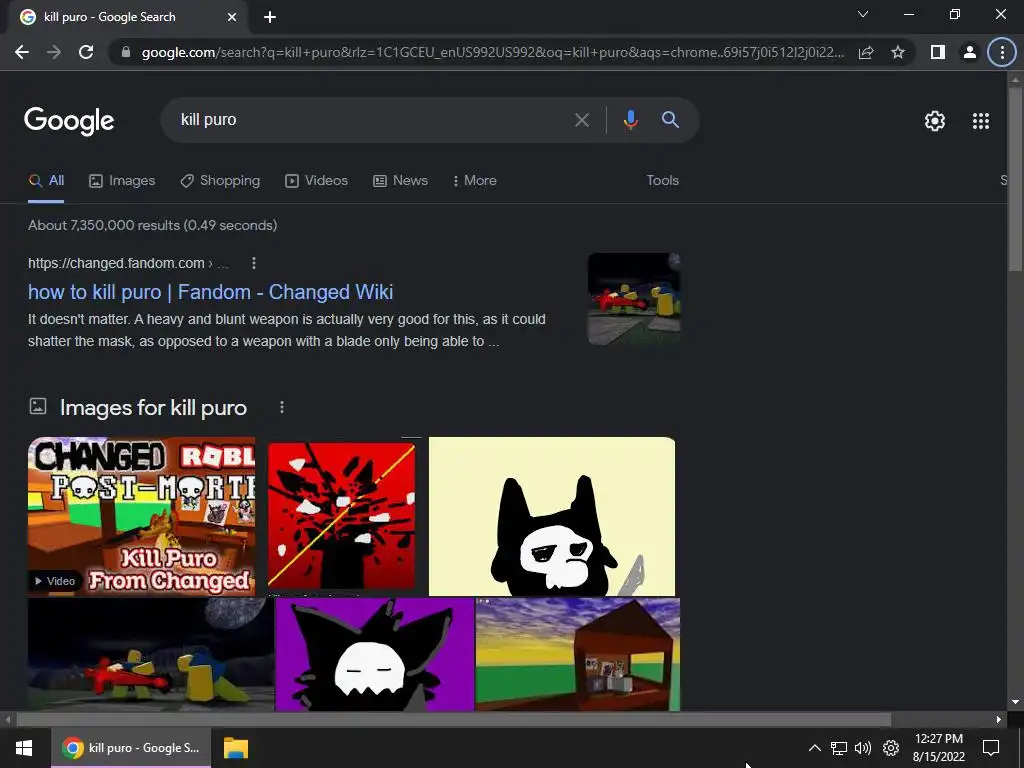Open the Chrome side panel
The image size is (1024, 768).
[x=938, y=52]
